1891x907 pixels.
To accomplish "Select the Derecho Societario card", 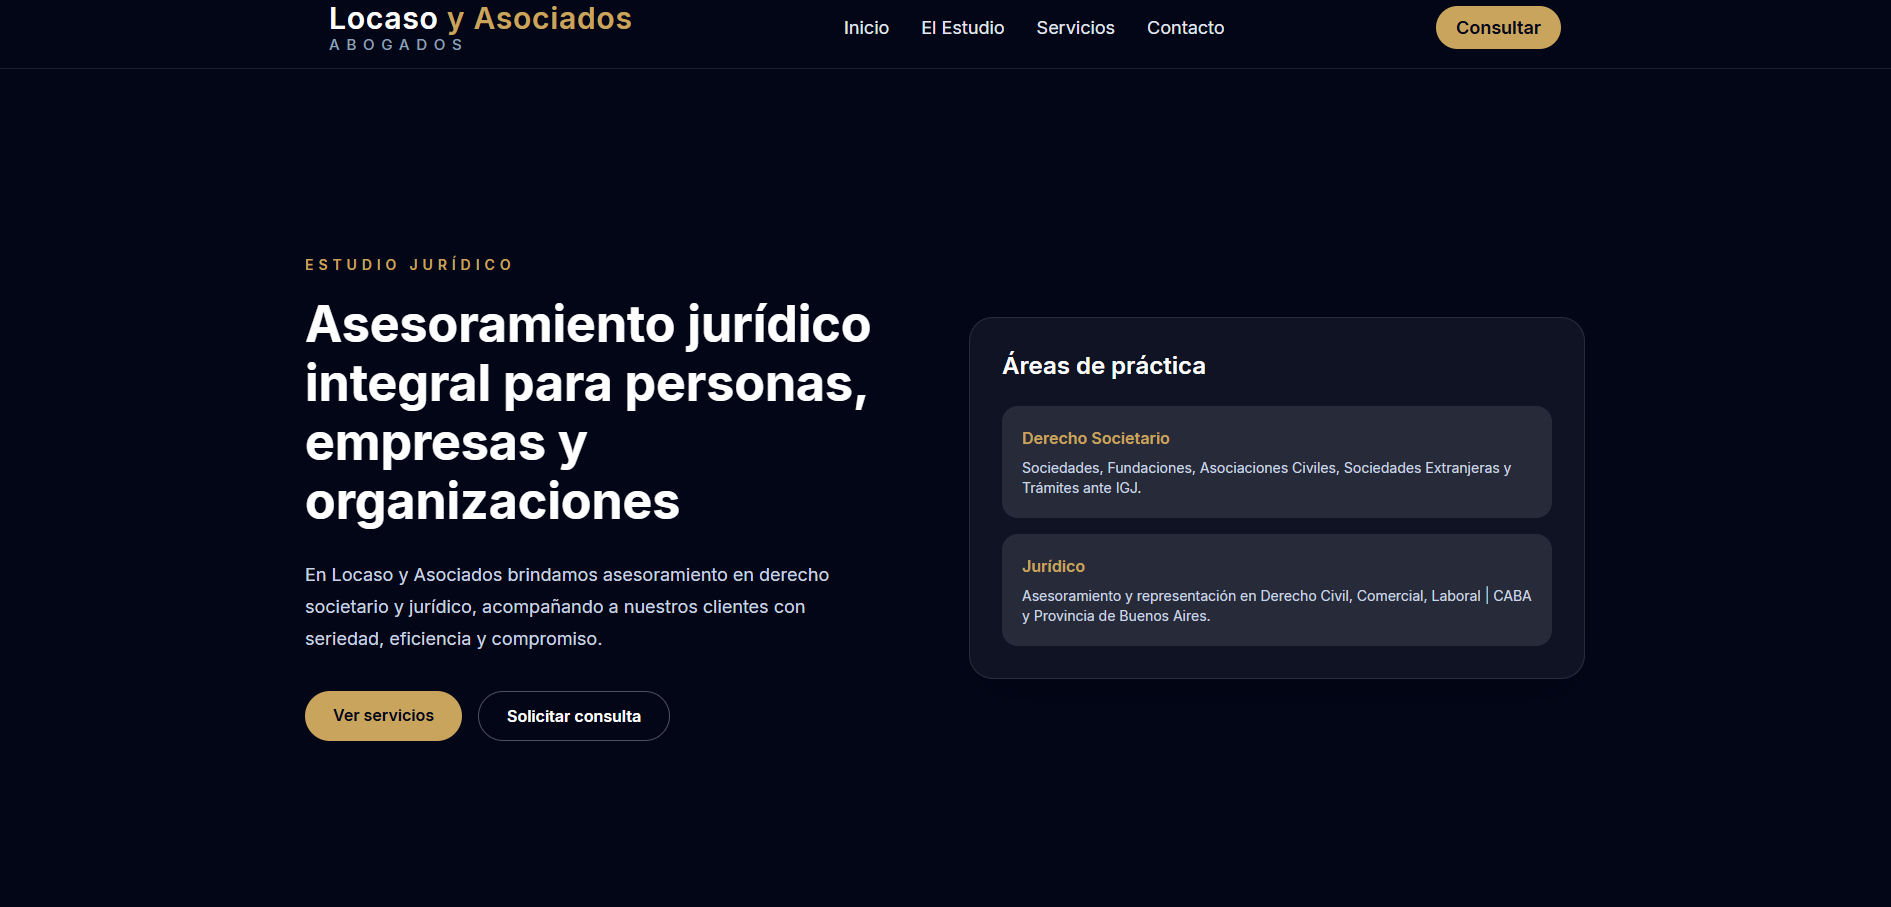I will [x=1277, y=462].
